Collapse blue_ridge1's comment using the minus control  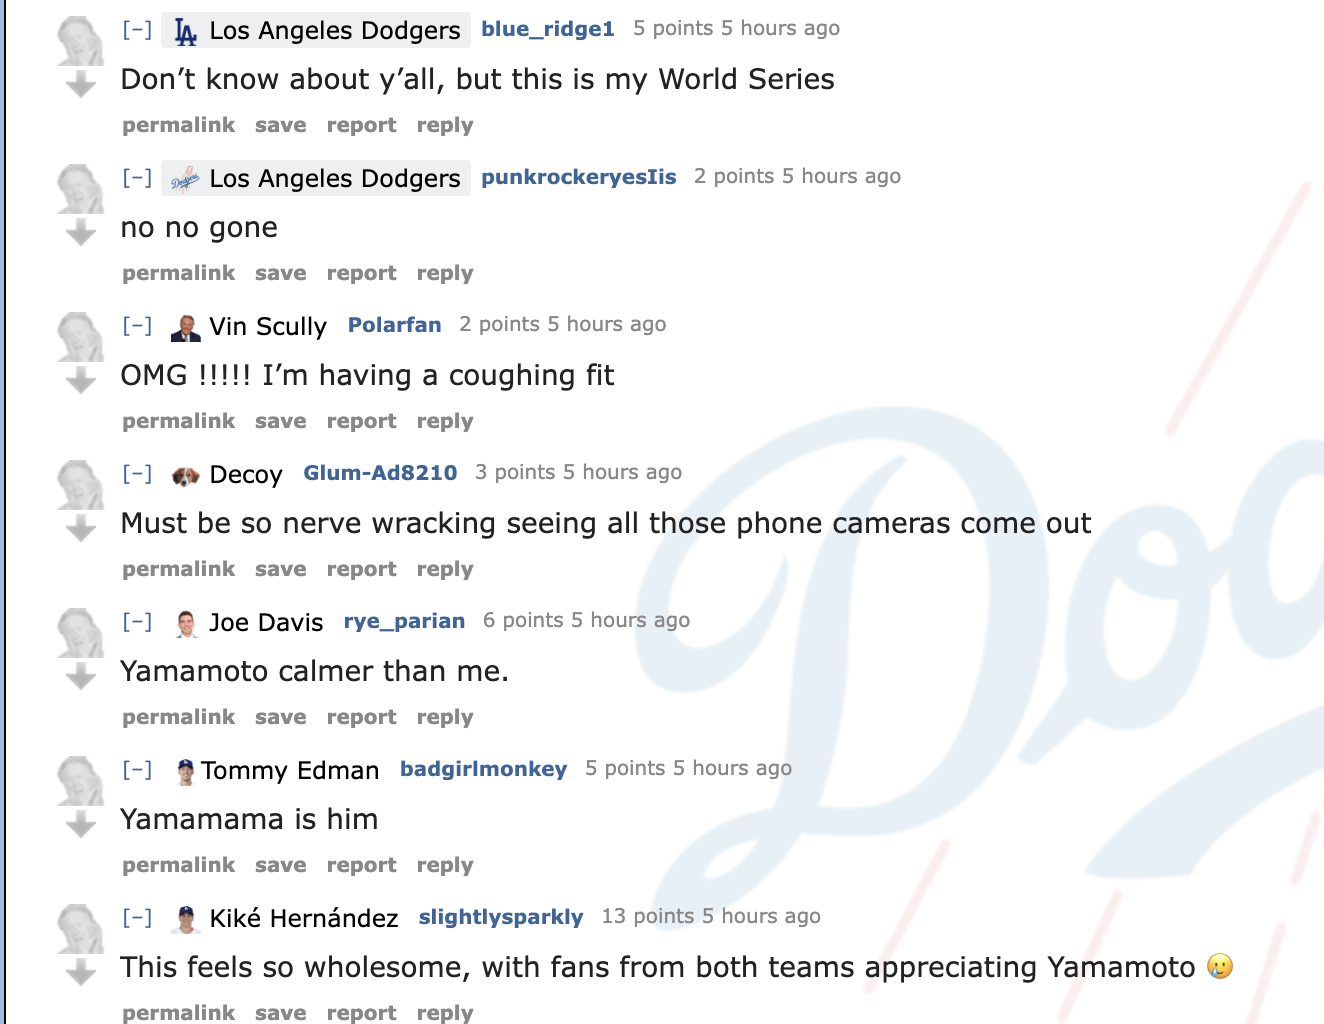click(137, 29)
